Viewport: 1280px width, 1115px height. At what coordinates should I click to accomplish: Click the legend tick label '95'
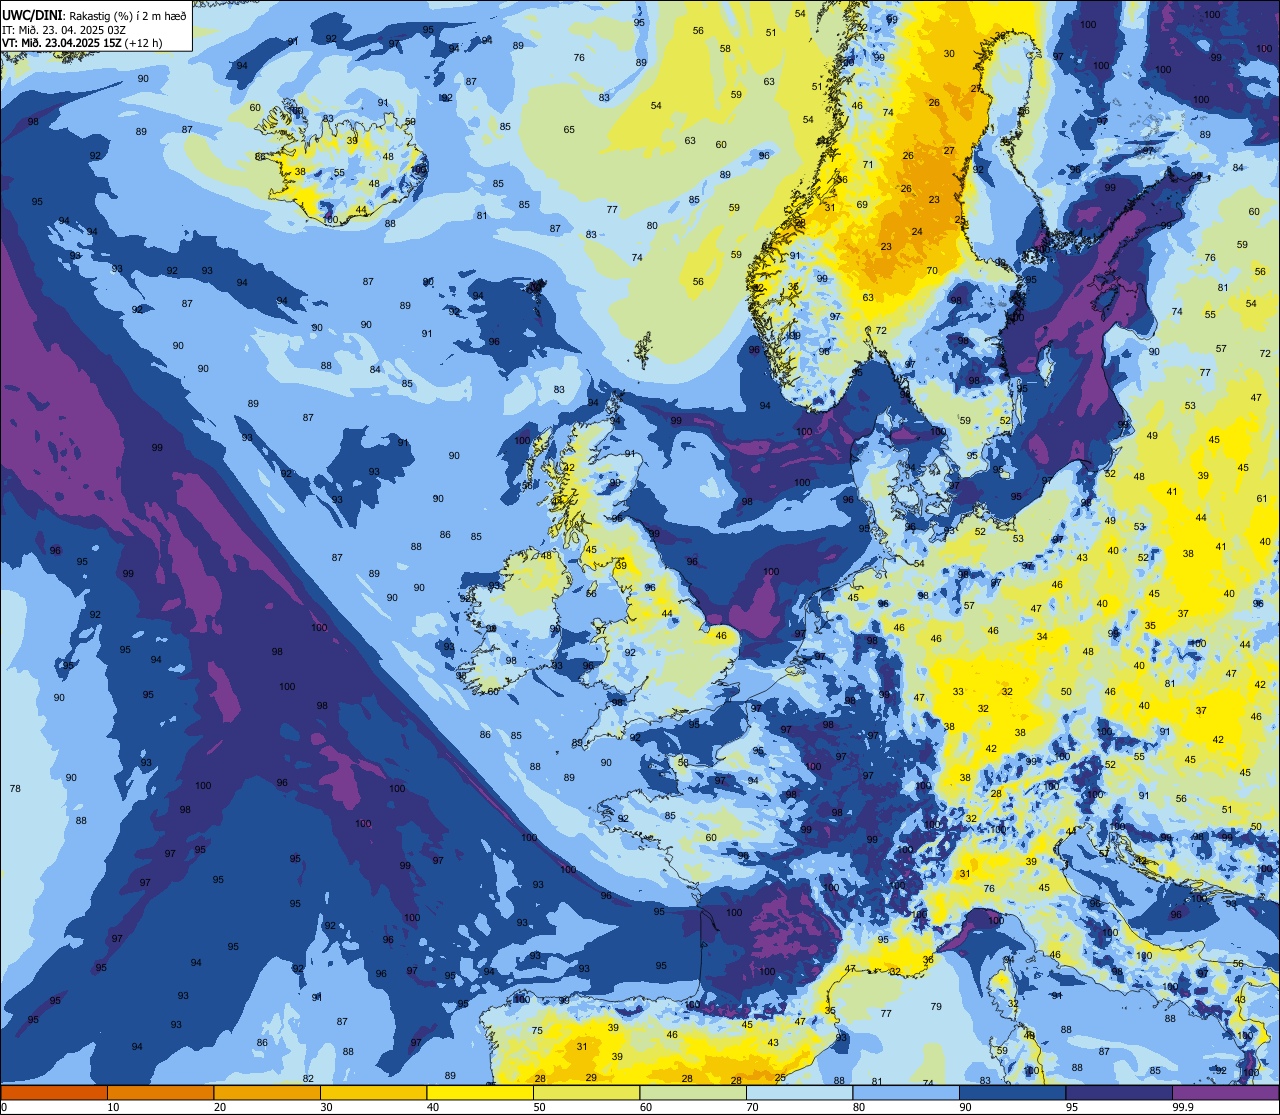point(1072,1107)
